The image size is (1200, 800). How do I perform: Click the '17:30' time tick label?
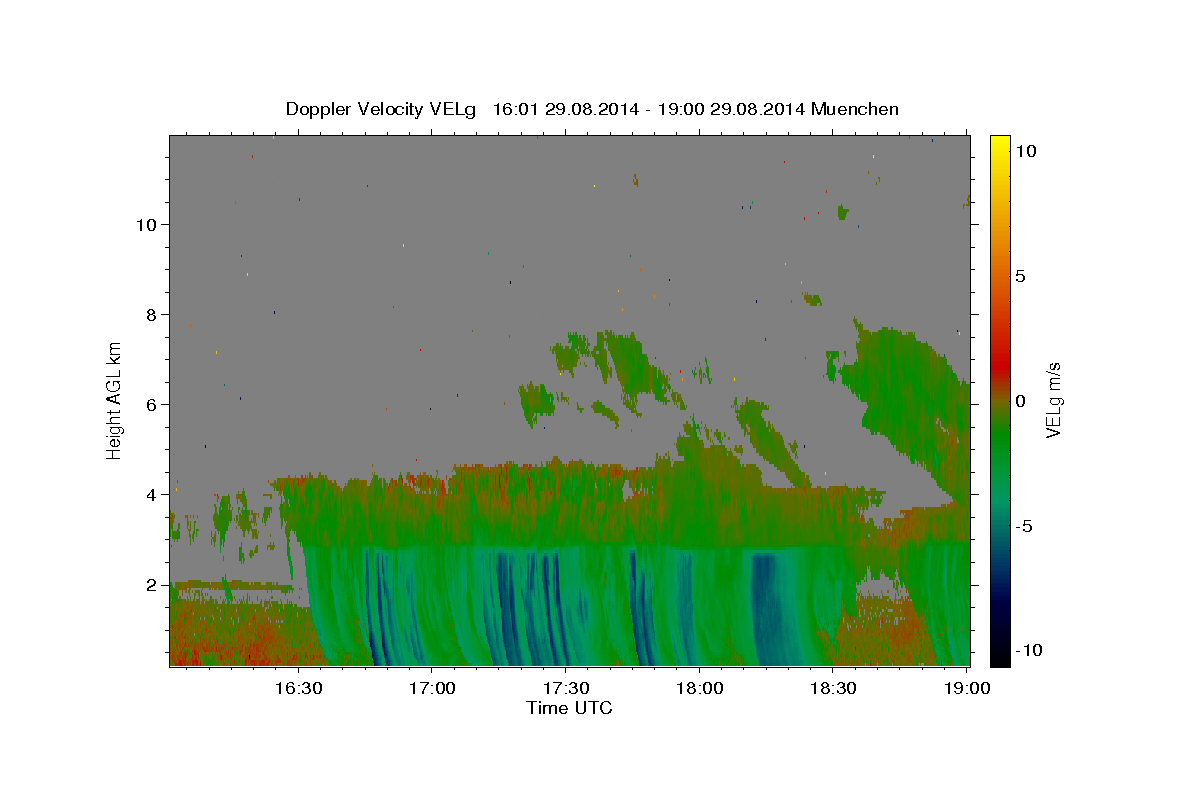tap(566, 688)
